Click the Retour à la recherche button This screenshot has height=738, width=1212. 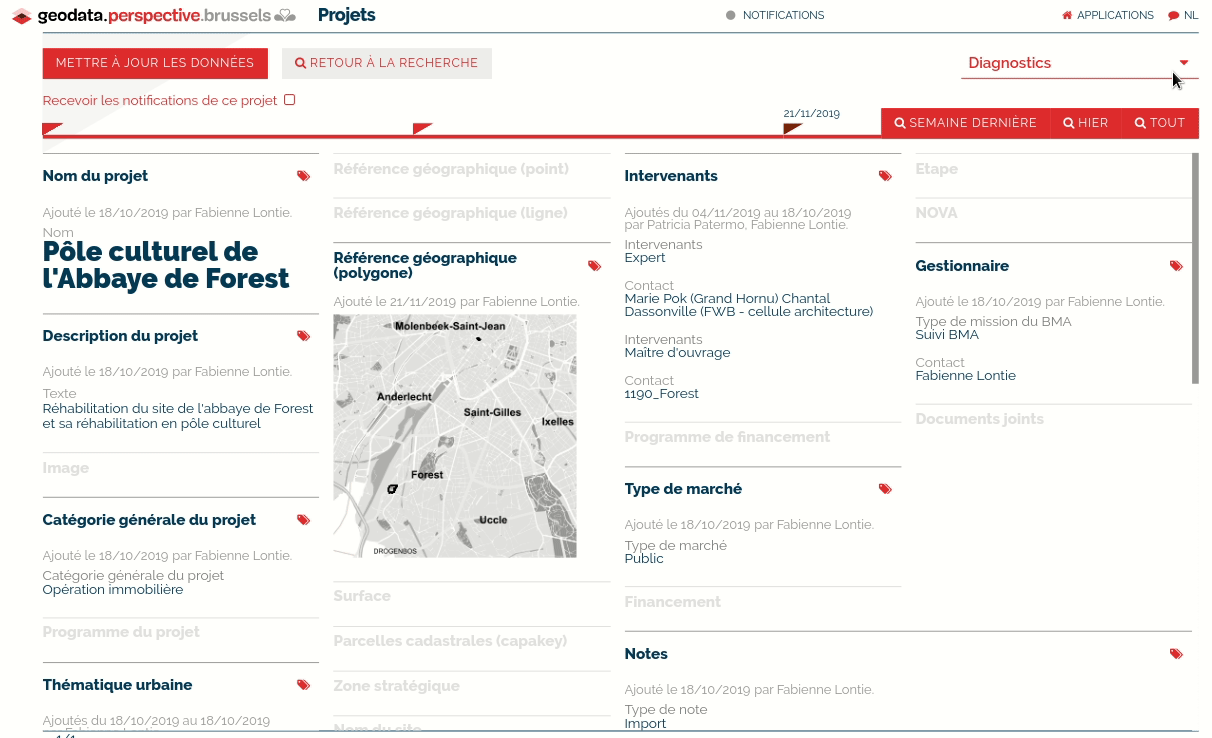387,62
